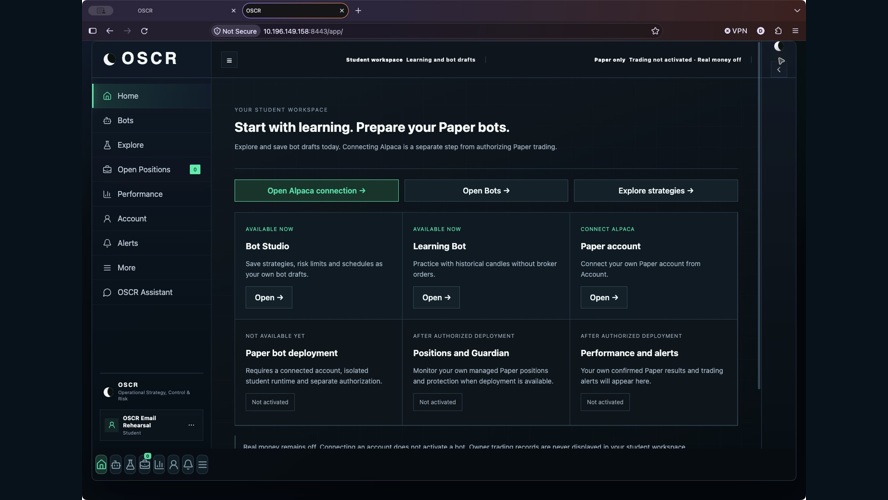Close the active OSCR tab
The height and width of the screenshot is (500, 888).
pos(342,11)
